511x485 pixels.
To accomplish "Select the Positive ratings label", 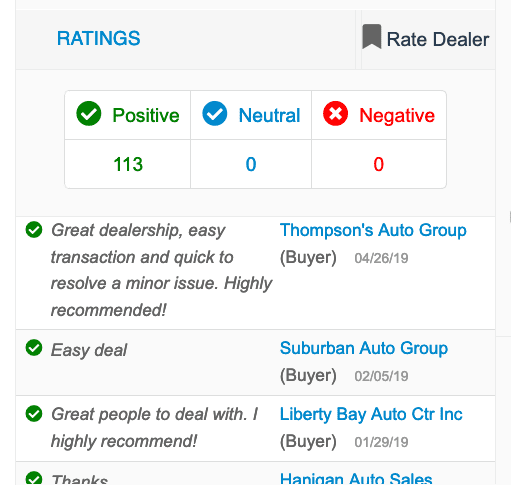I will pos(146,116).
